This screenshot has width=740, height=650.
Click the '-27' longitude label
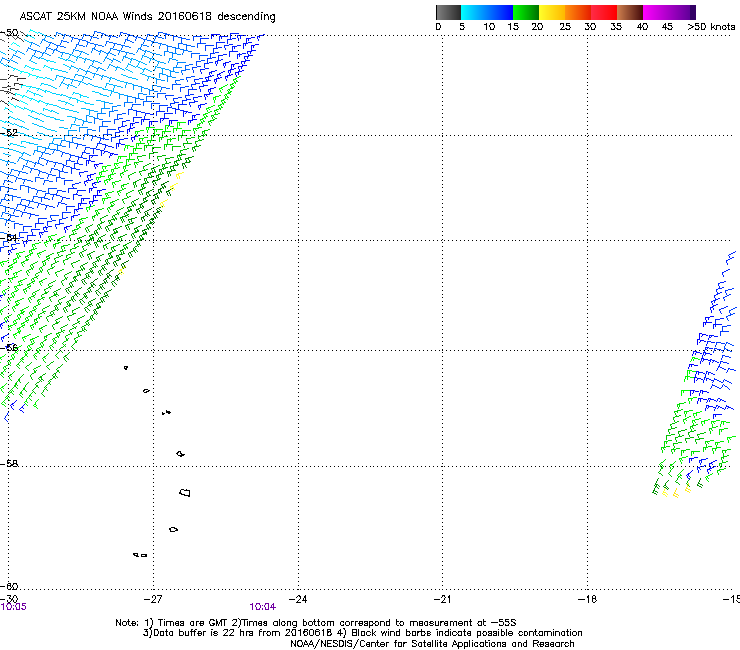coord(153,599)
